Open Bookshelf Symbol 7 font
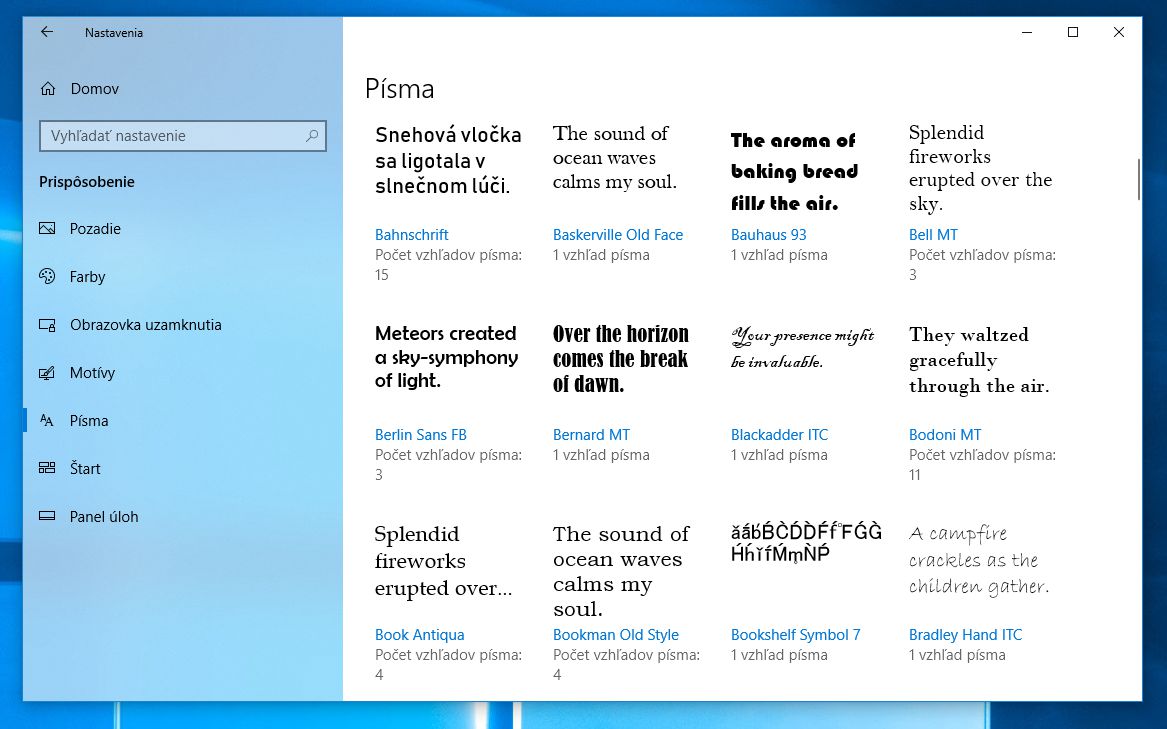Viewport: 1167px width, 729px height. click(x=796, y=634)
